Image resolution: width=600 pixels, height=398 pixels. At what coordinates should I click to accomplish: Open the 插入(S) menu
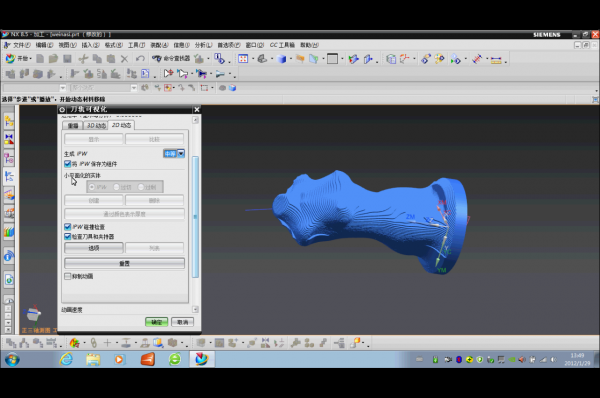coord(90,45)
